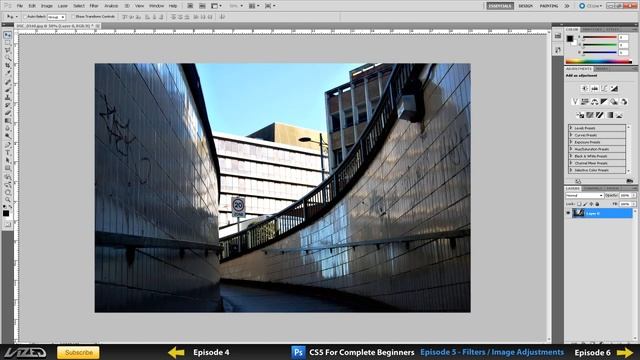The image size is (640, 360).
Task: Go to Episode 6 link
Action: pos(603,352)
